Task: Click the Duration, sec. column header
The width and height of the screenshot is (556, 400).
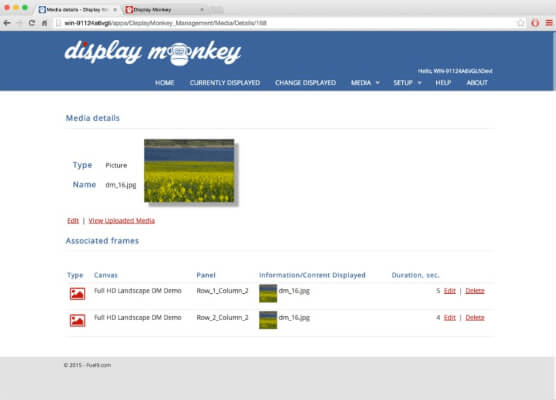Action: click(x=415, y=275)
